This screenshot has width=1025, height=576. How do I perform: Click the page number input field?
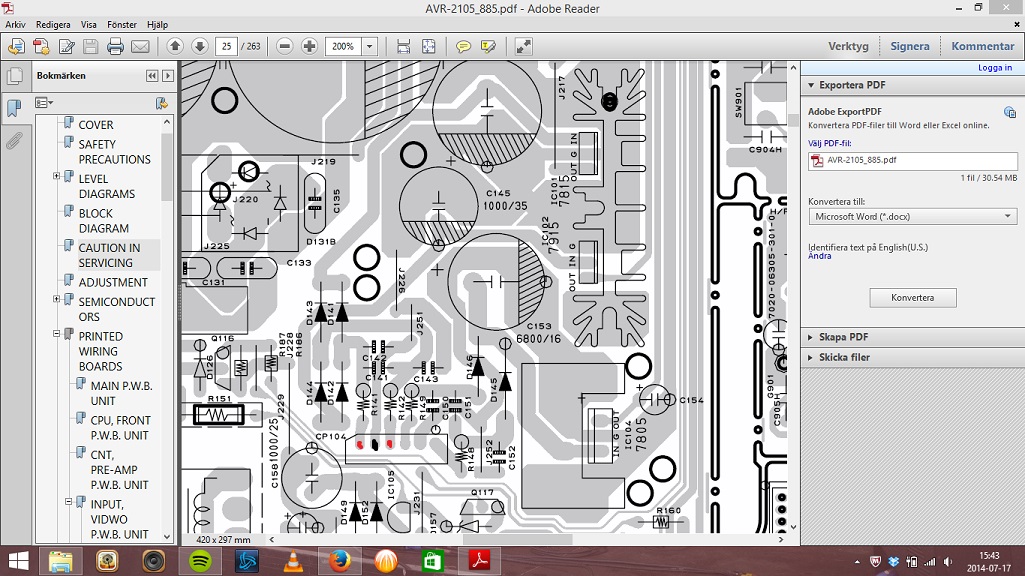click(227, 46)
